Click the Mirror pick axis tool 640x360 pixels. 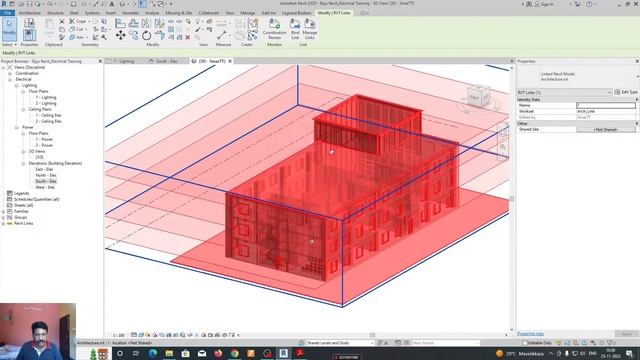(x=147, y=23)
